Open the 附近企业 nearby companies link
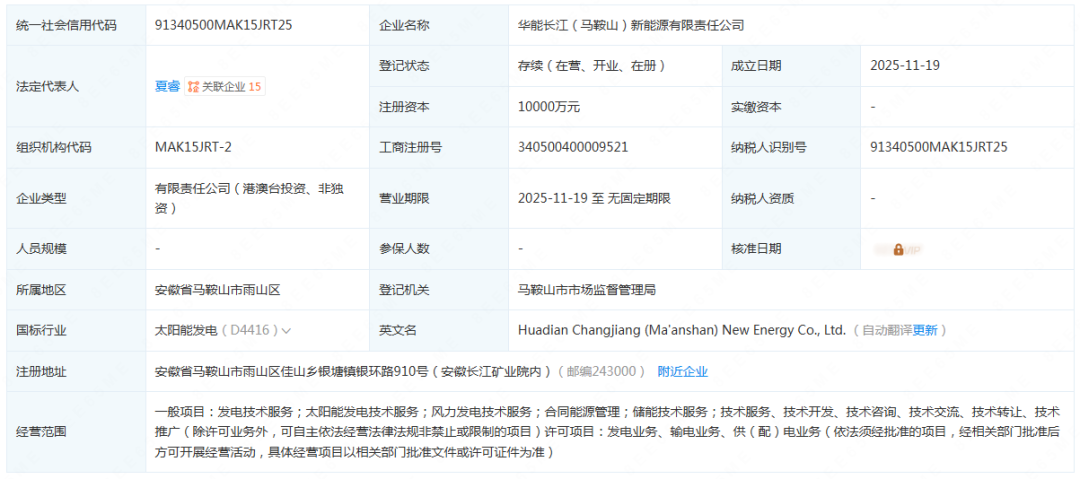 (682, 371)
